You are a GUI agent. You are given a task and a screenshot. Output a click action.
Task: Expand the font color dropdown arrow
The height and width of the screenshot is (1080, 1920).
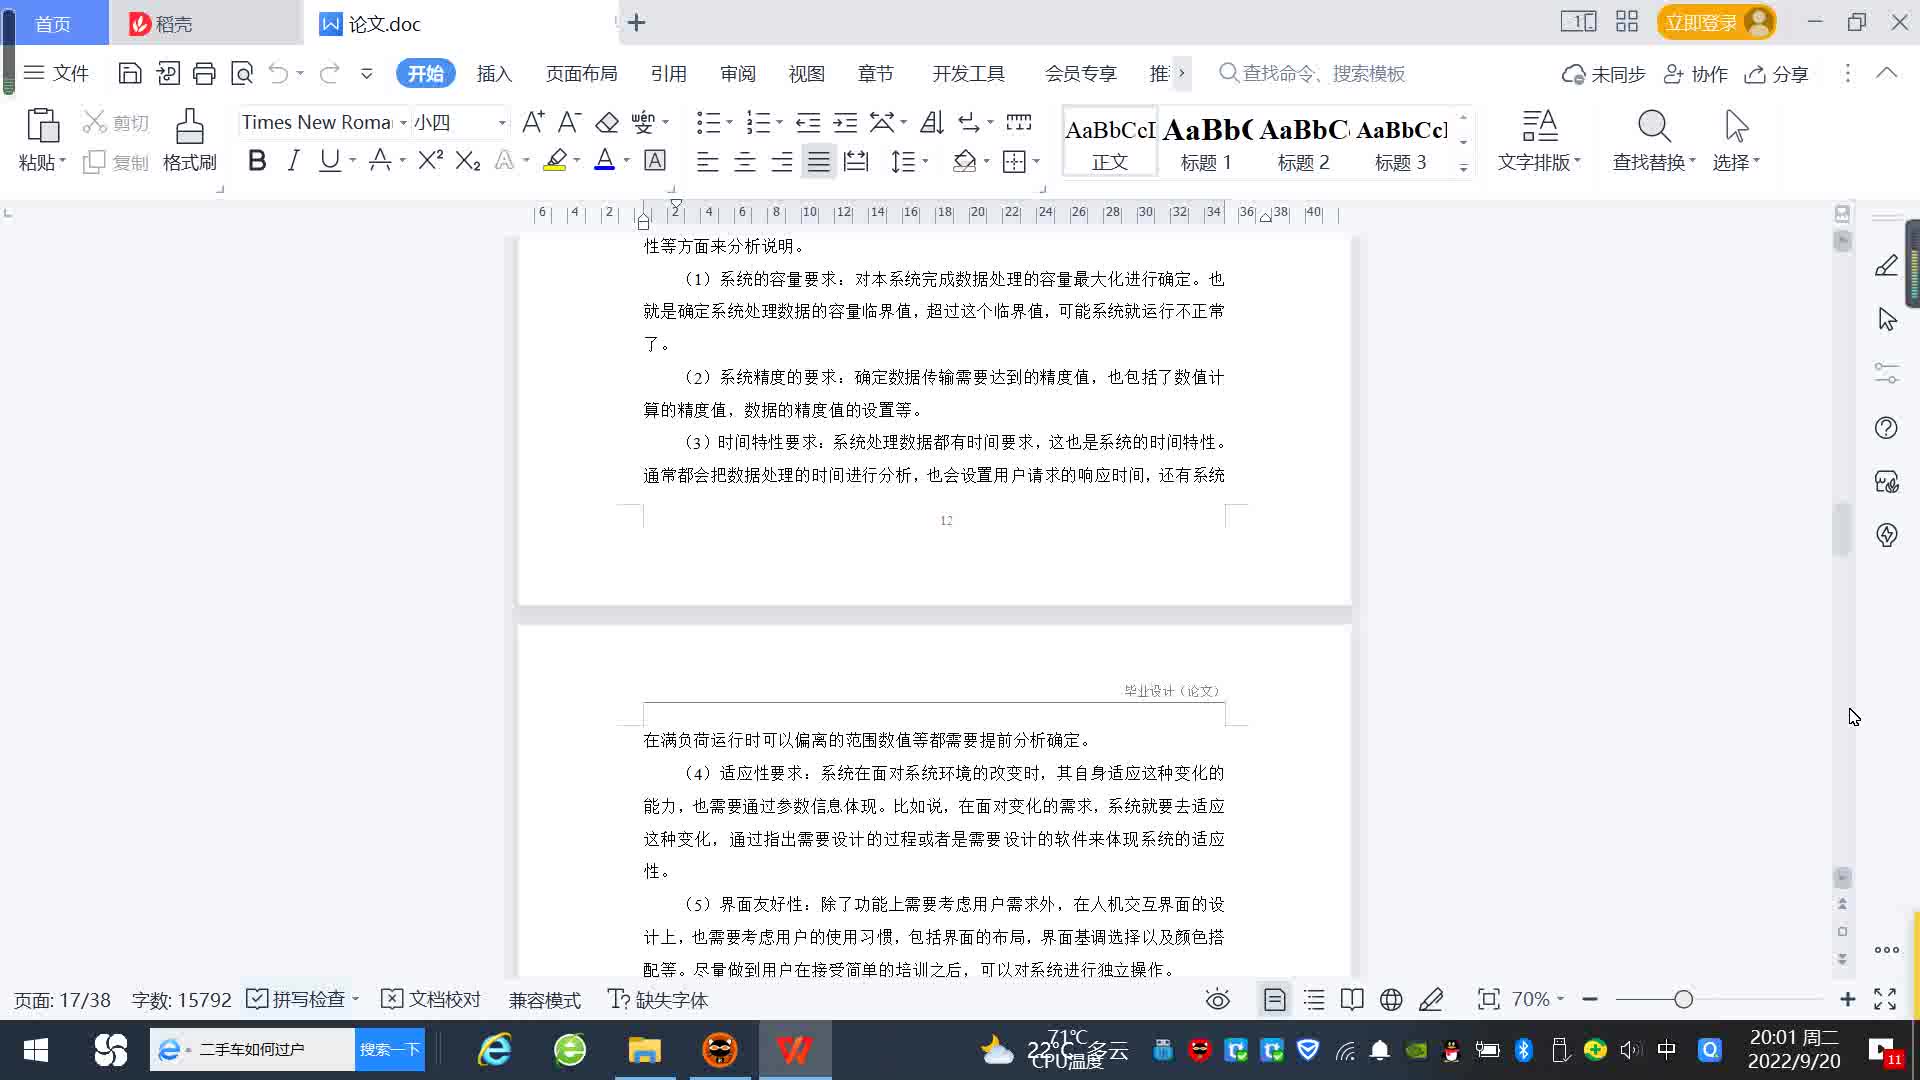coord(627,160)
